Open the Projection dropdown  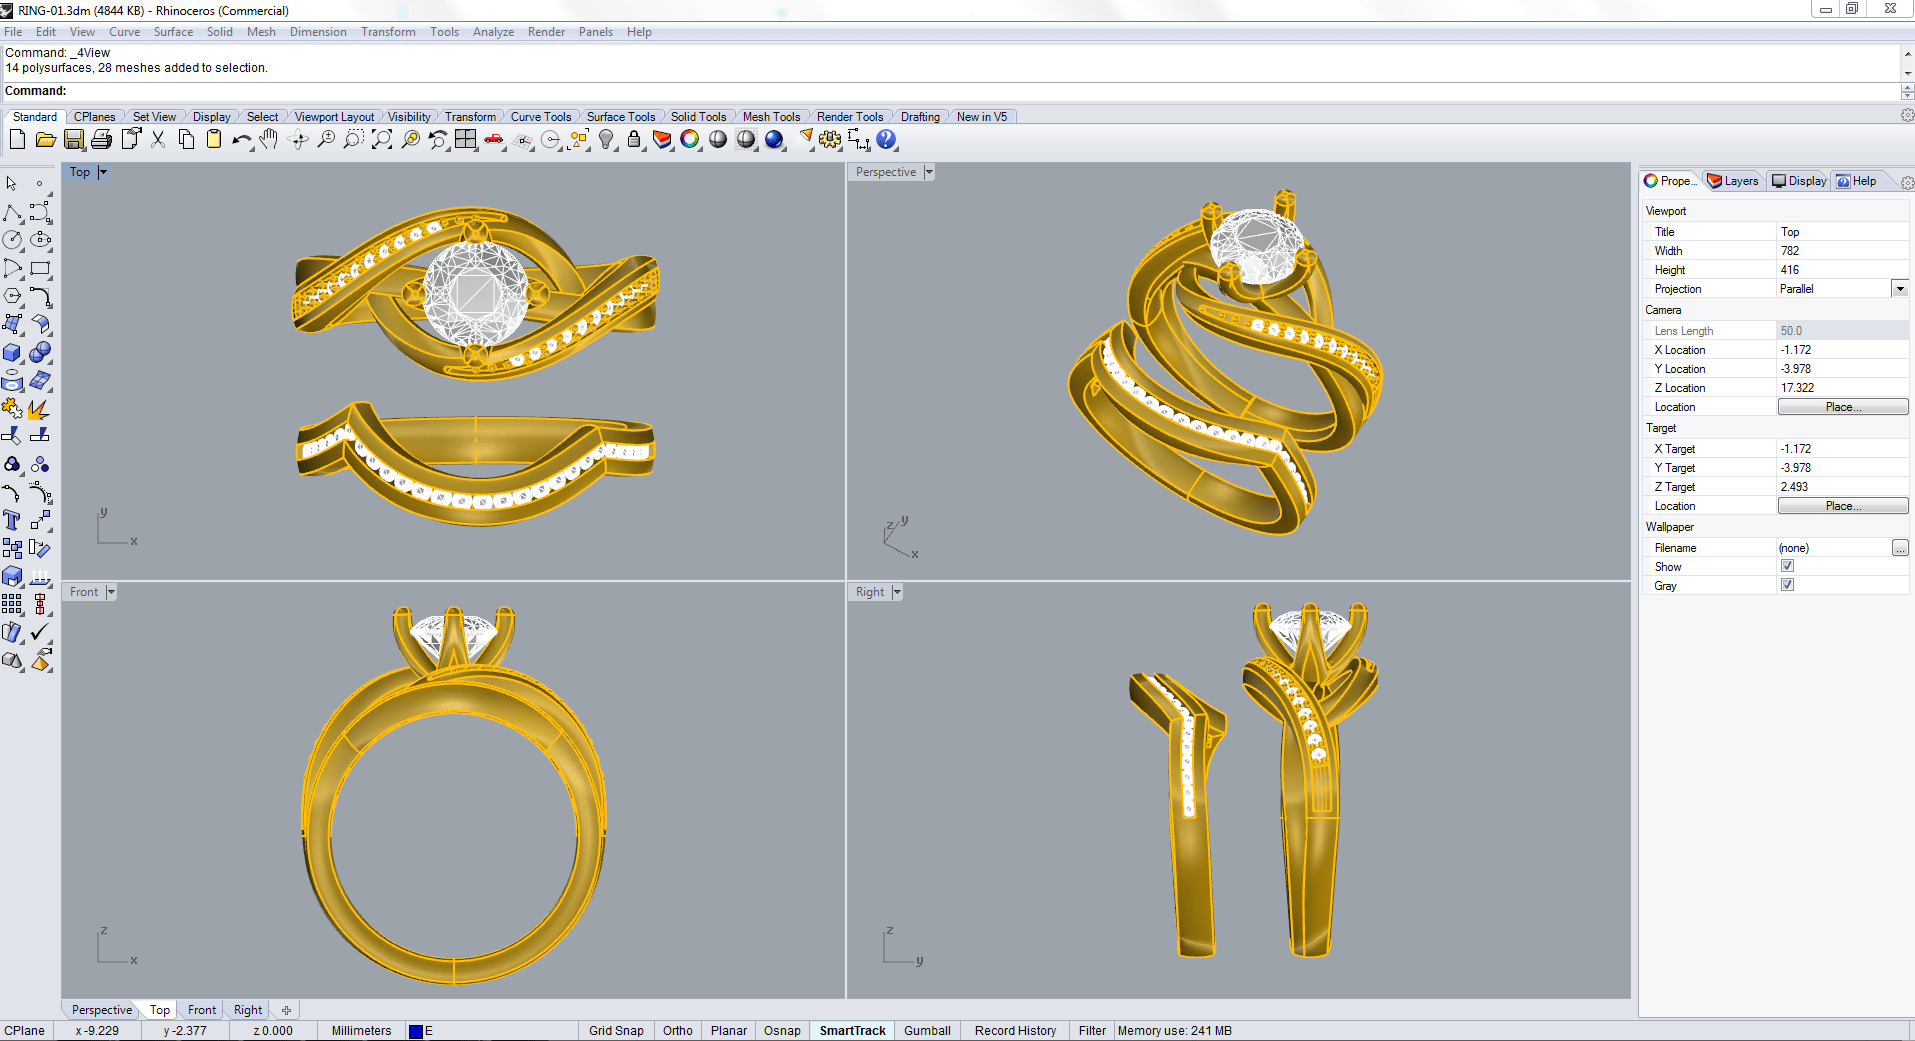pos(1899,289)
